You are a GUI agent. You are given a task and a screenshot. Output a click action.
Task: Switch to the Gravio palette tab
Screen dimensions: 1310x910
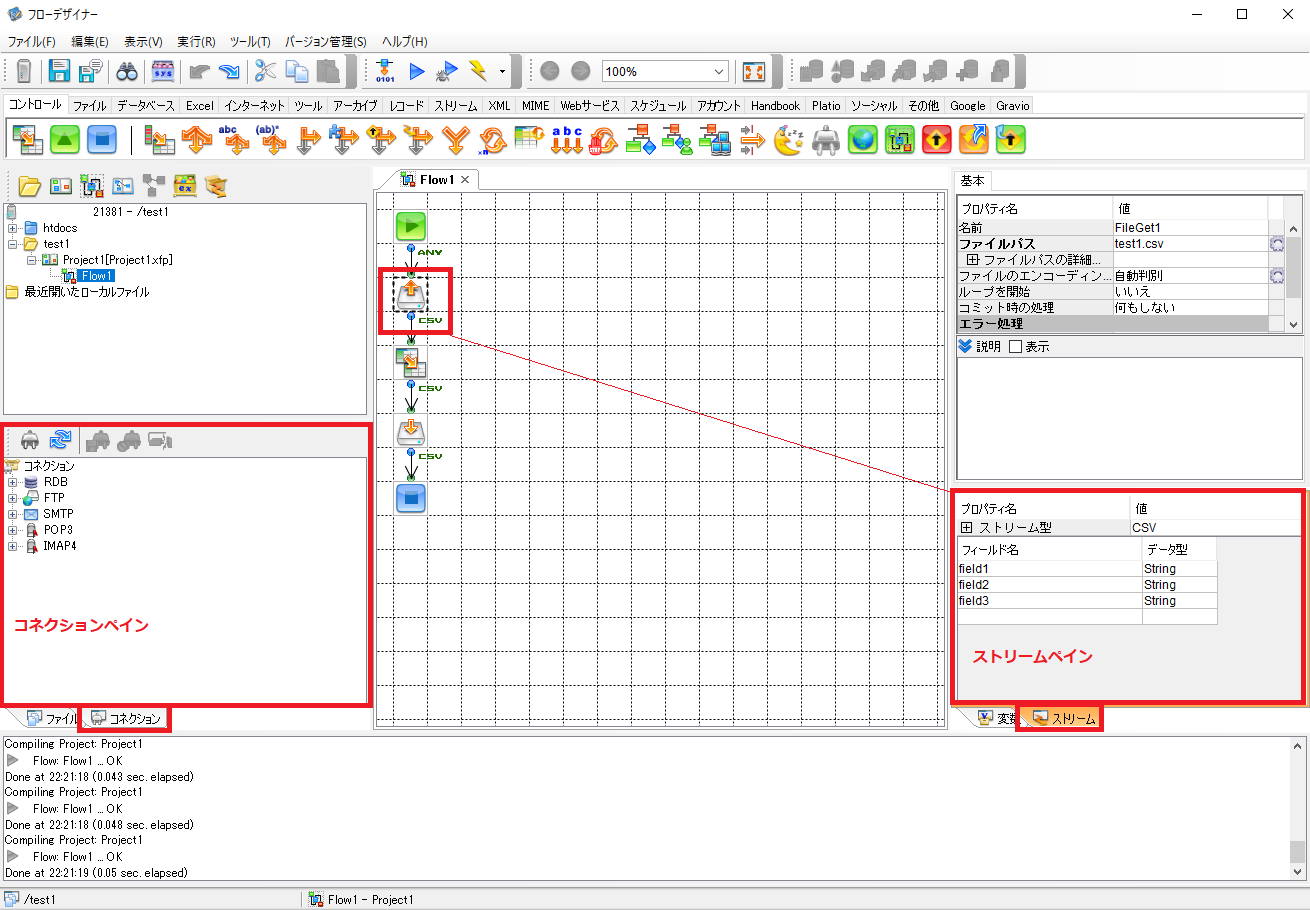pyautogui.click(x=1011, y=105)
